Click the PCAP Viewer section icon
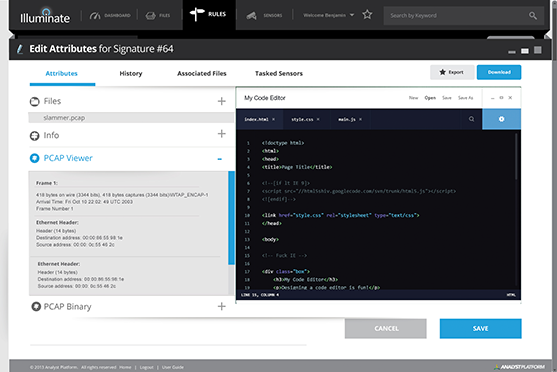Viewport: 557px width, 372px height. click(x=34, y=158)
